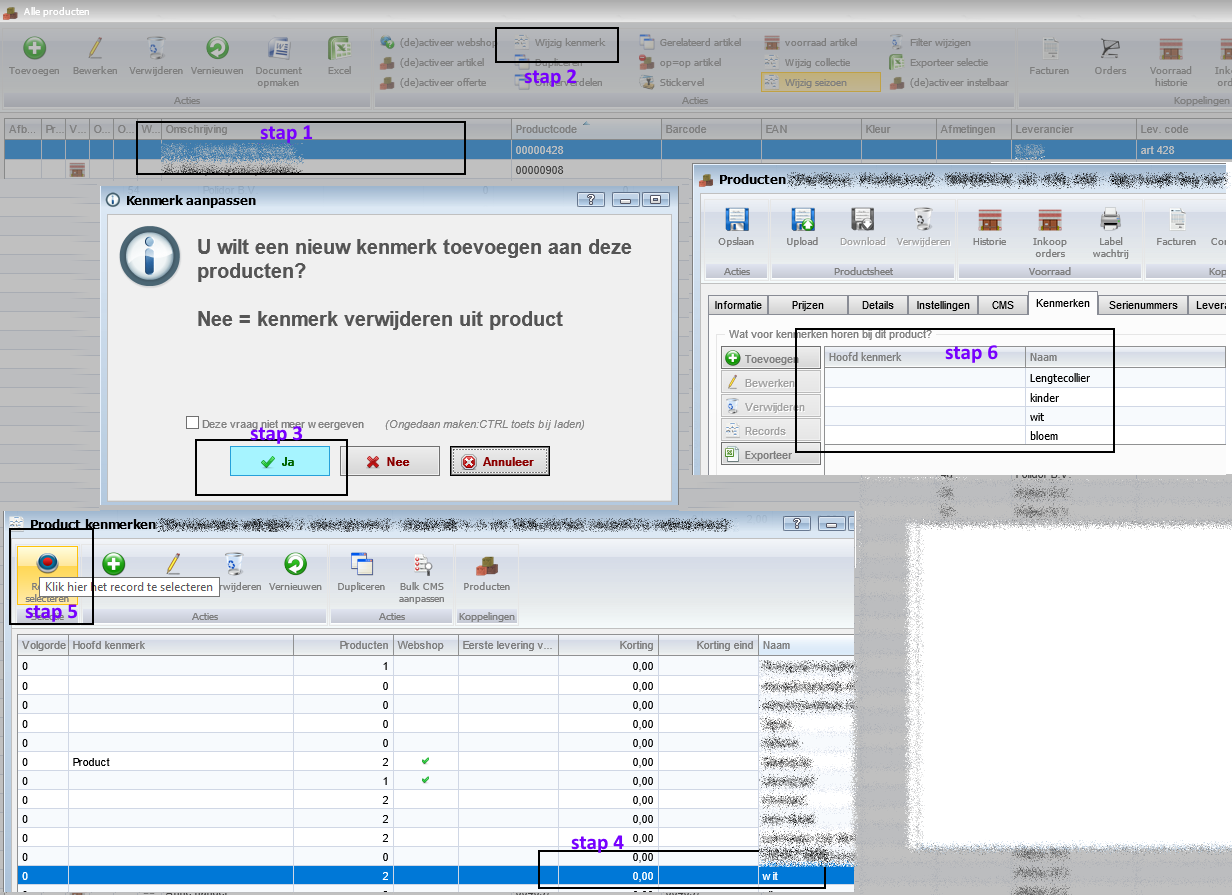
Task: Click the Historie icon in Producten window
Action: [989, 221]
